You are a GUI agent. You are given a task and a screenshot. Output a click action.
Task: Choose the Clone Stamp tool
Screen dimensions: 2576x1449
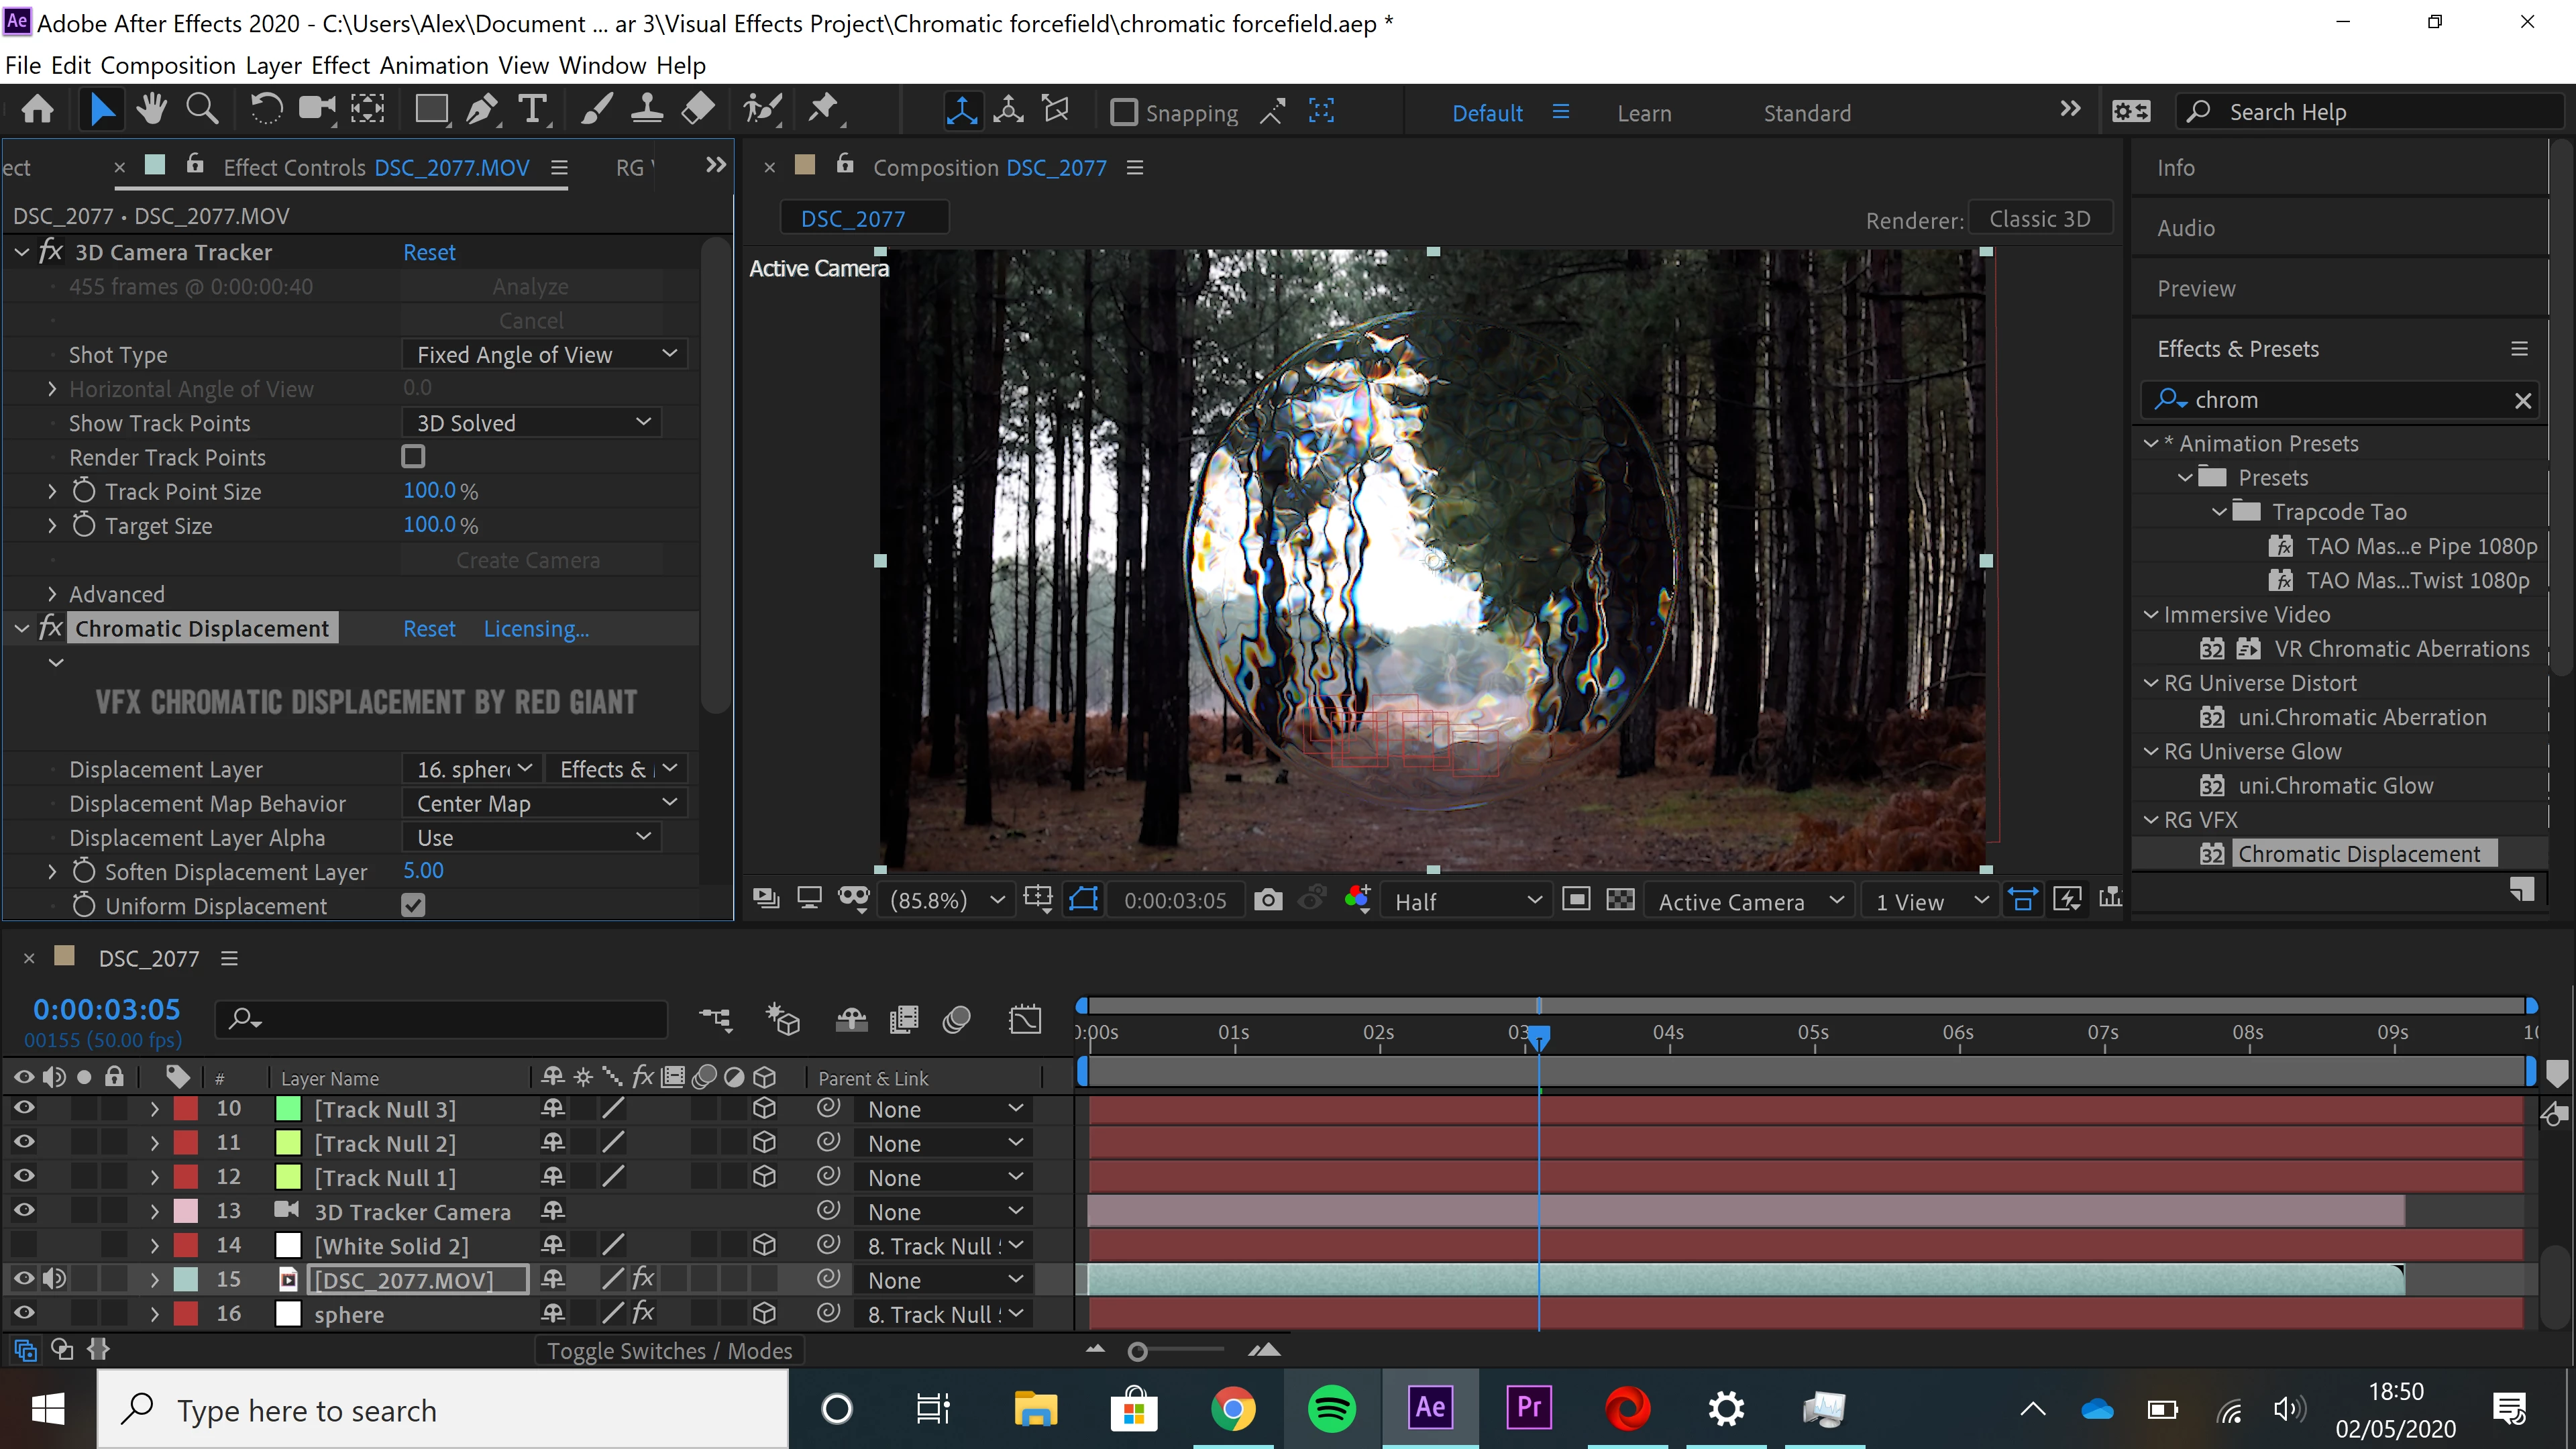pyautogui.click(x=646, y=110)
